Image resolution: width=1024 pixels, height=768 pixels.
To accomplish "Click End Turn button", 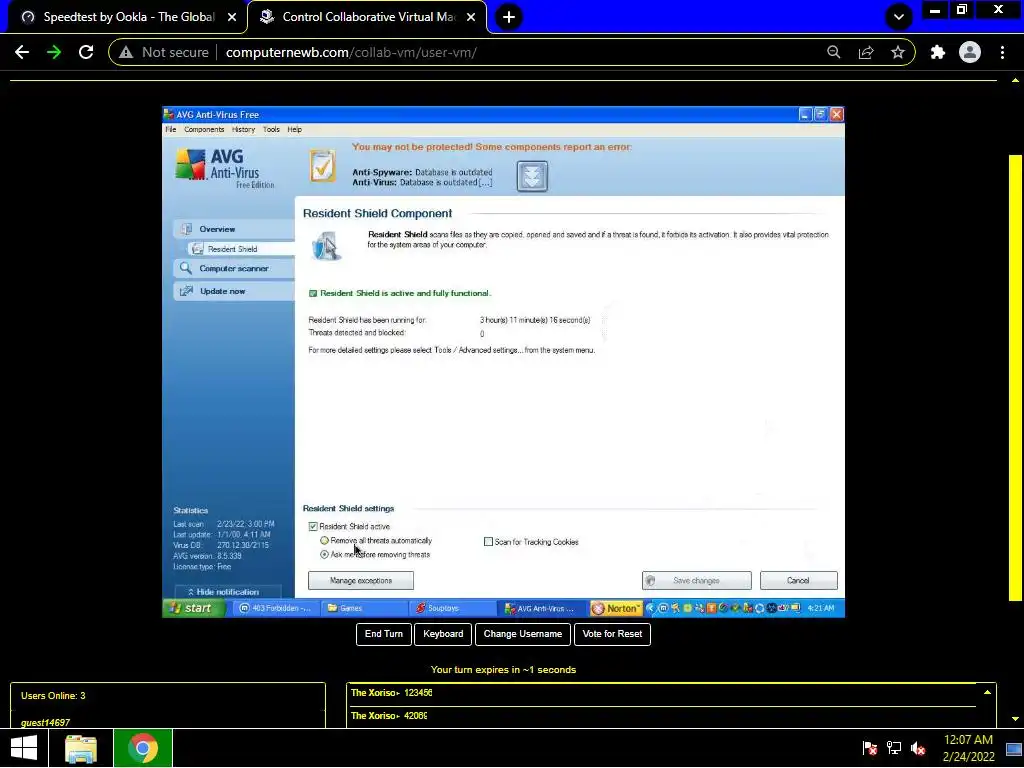I will point(383,634).
